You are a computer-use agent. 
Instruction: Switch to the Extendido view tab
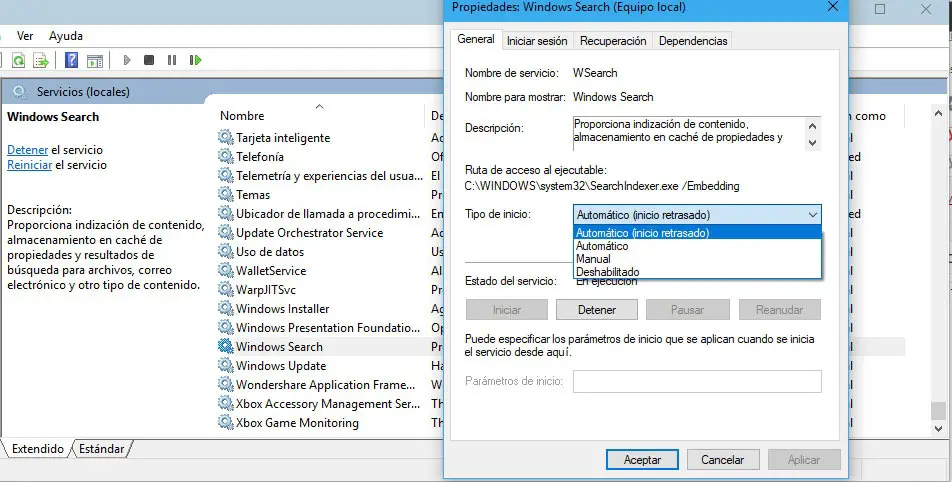(x=38, y=449)
